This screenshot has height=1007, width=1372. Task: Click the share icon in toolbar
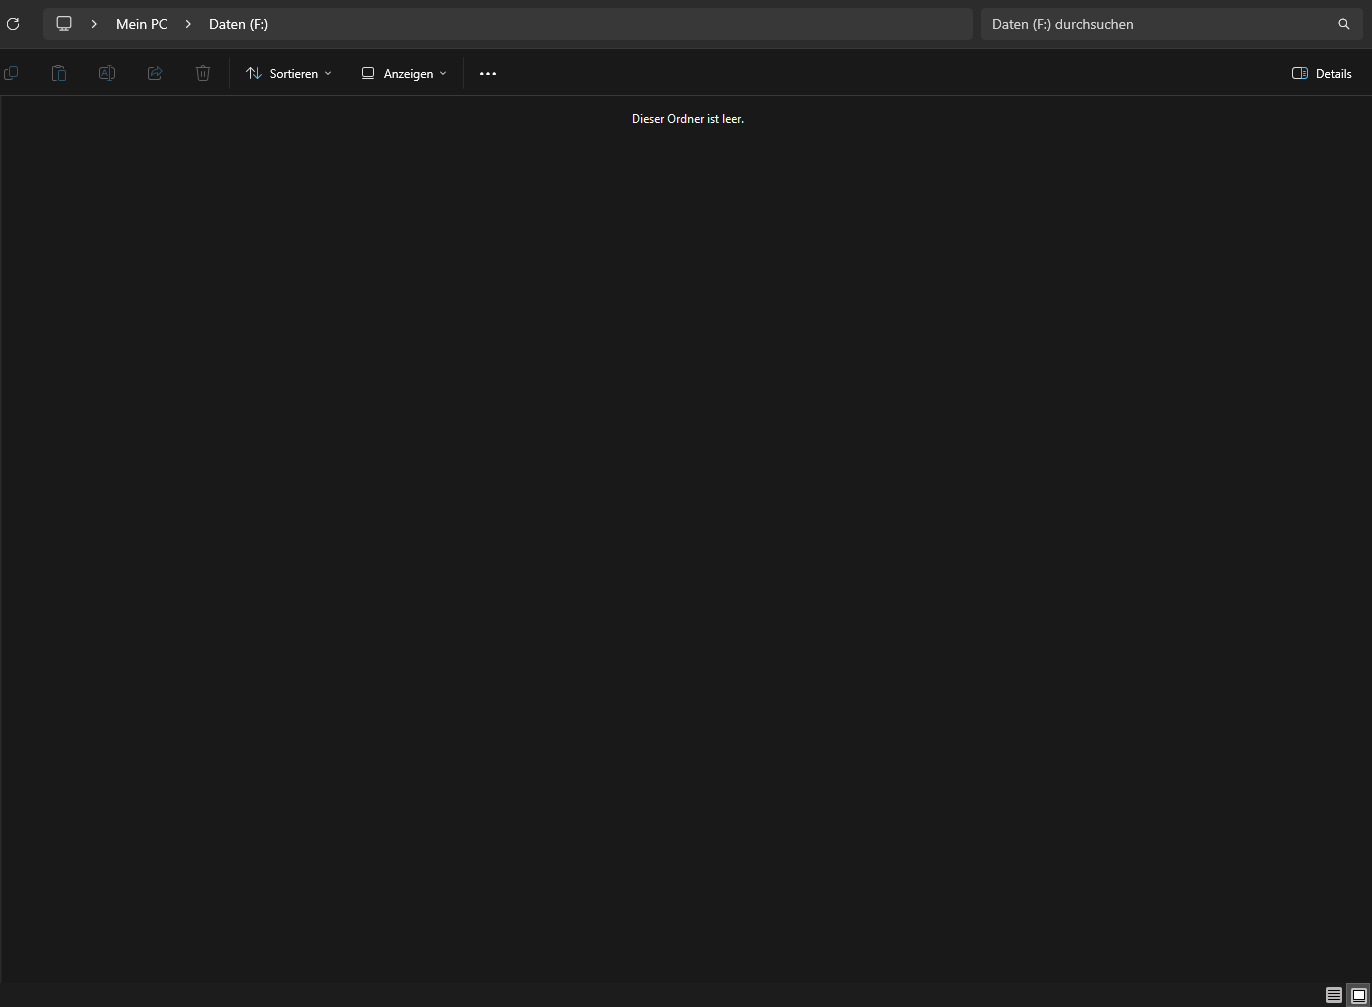[x=155, y=73]
